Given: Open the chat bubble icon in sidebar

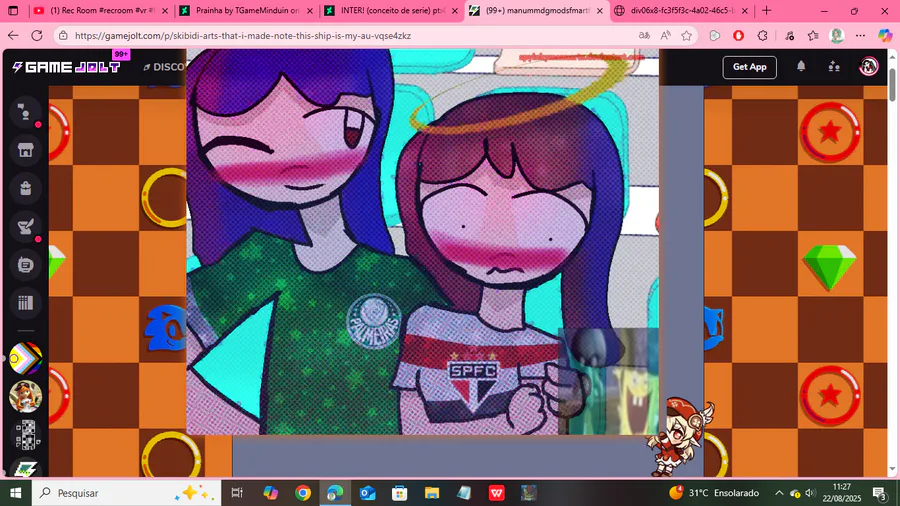Looking at the screenshot, I should pos(25,264).
